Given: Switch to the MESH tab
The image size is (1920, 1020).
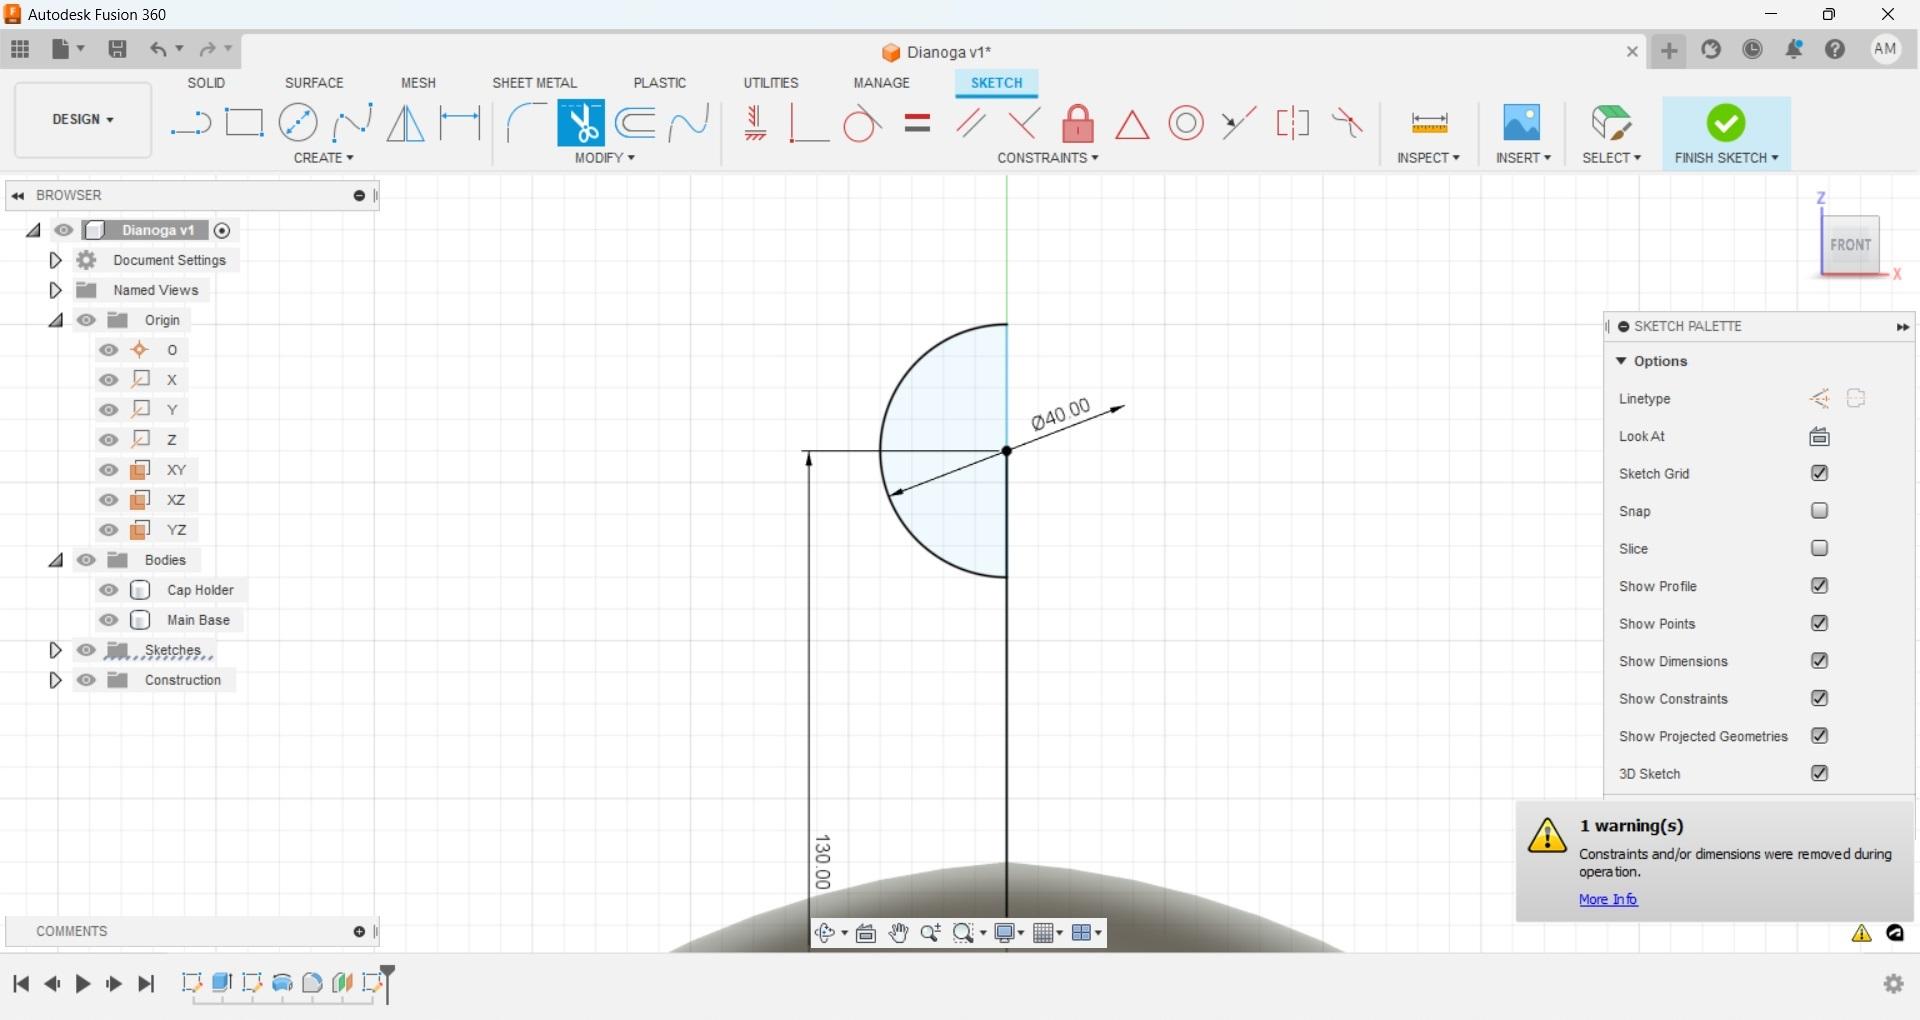Looking at the screenshot, I should 418,83.
